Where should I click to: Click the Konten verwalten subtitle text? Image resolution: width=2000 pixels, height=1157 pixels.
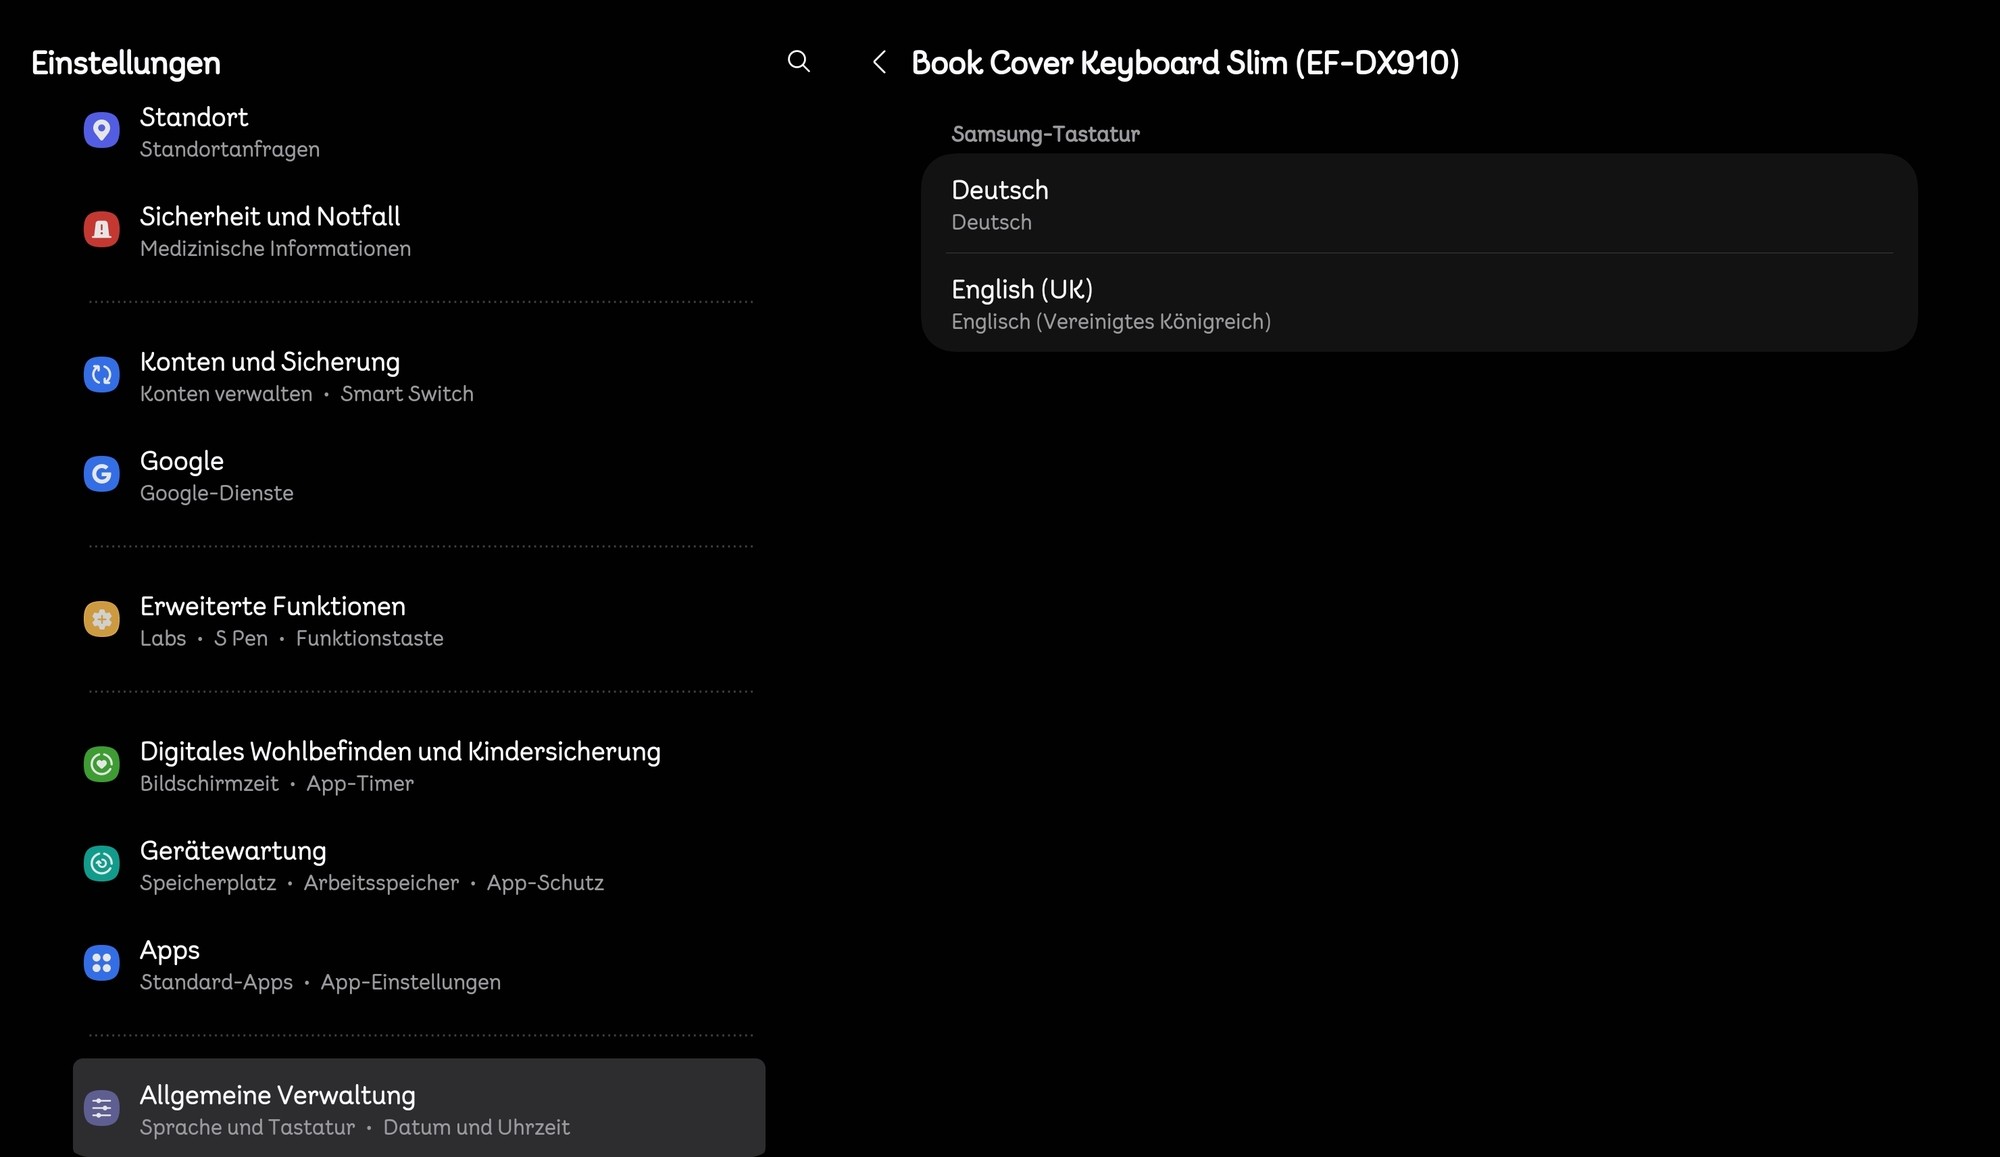[x=226, y=394]
